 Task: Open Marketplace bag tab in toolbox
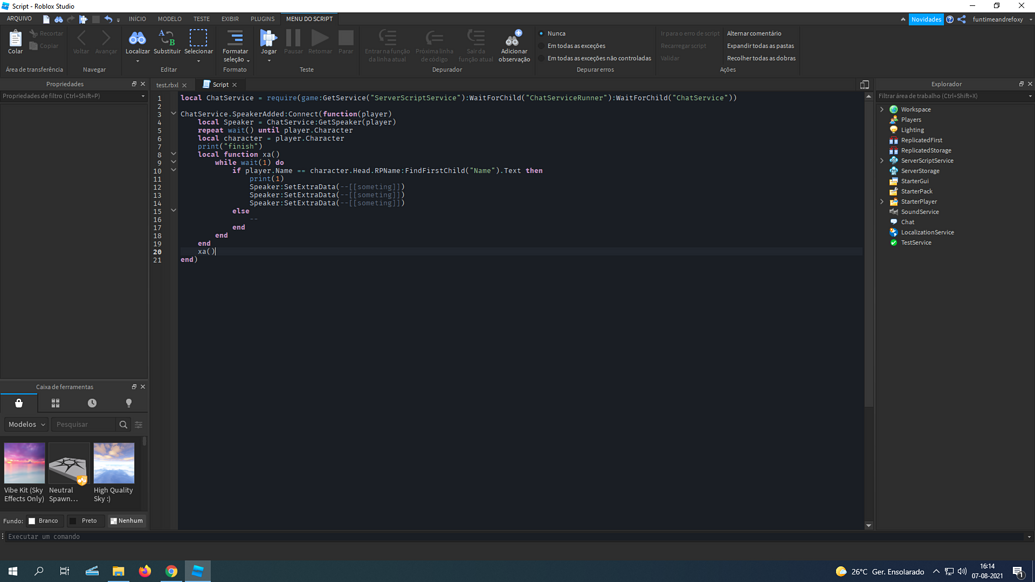18,403
